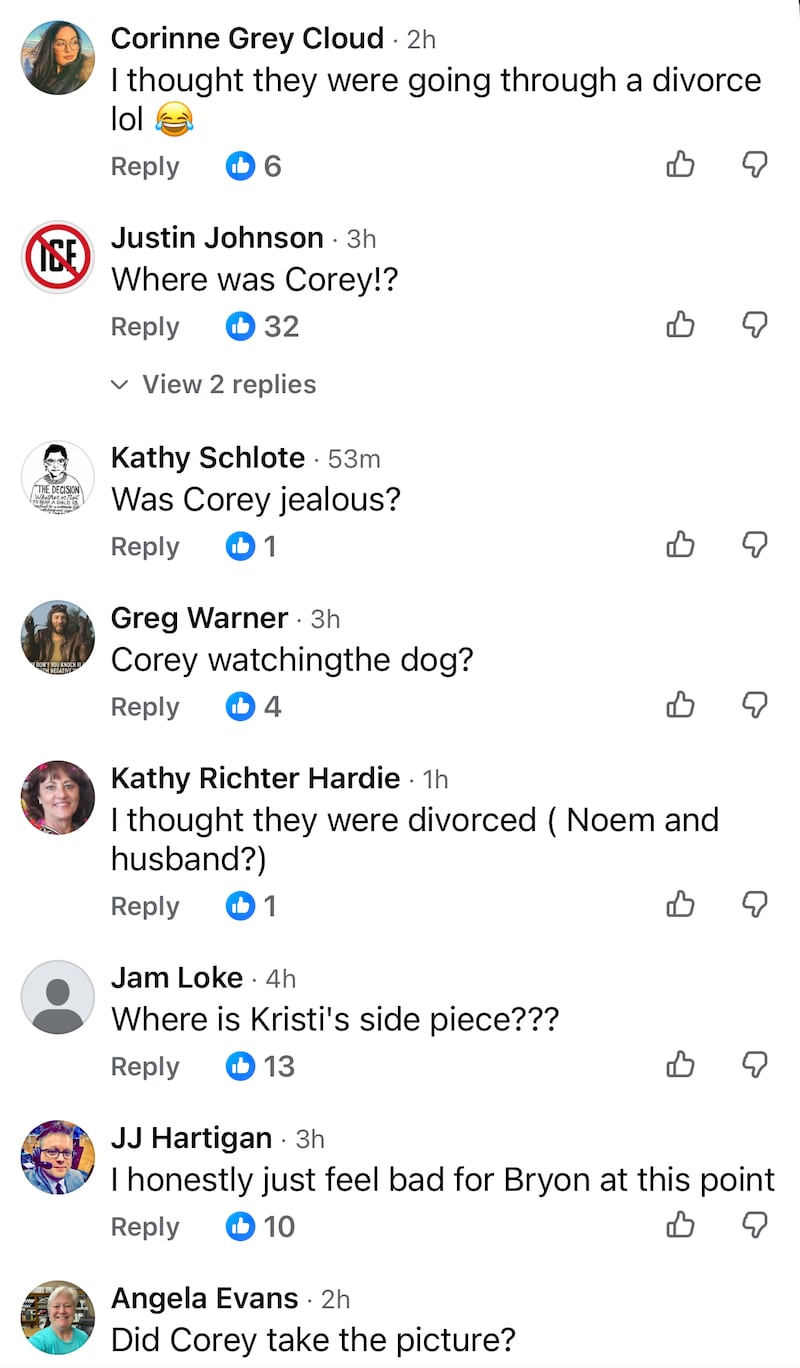The width and height of the screenshot is (800, 1368).
Task: Open Justin Johnson's profile
Action: (x=217, y=238)
